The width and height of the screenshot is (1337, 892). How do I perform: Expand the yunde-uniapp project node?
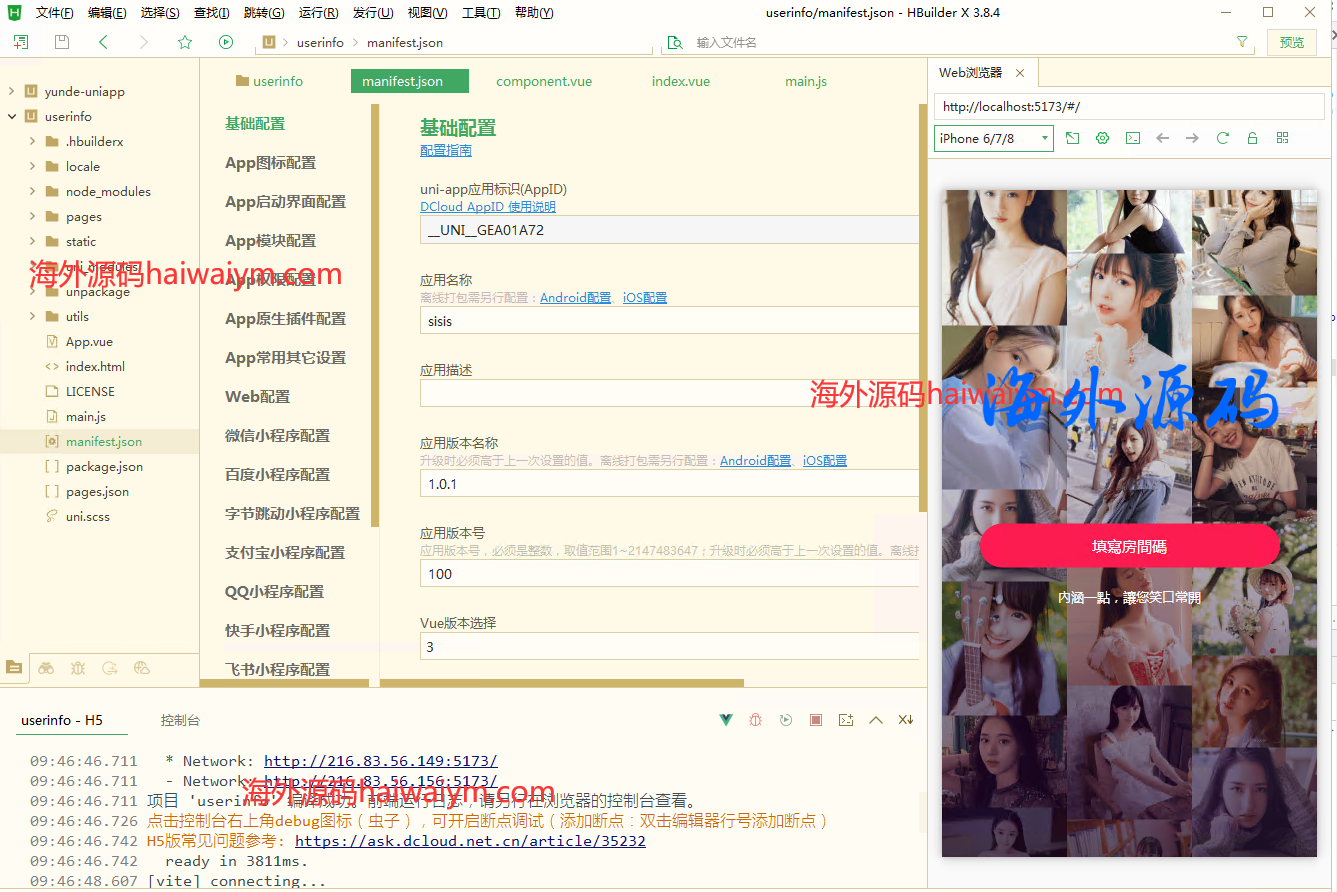click(x=12, y=92)
